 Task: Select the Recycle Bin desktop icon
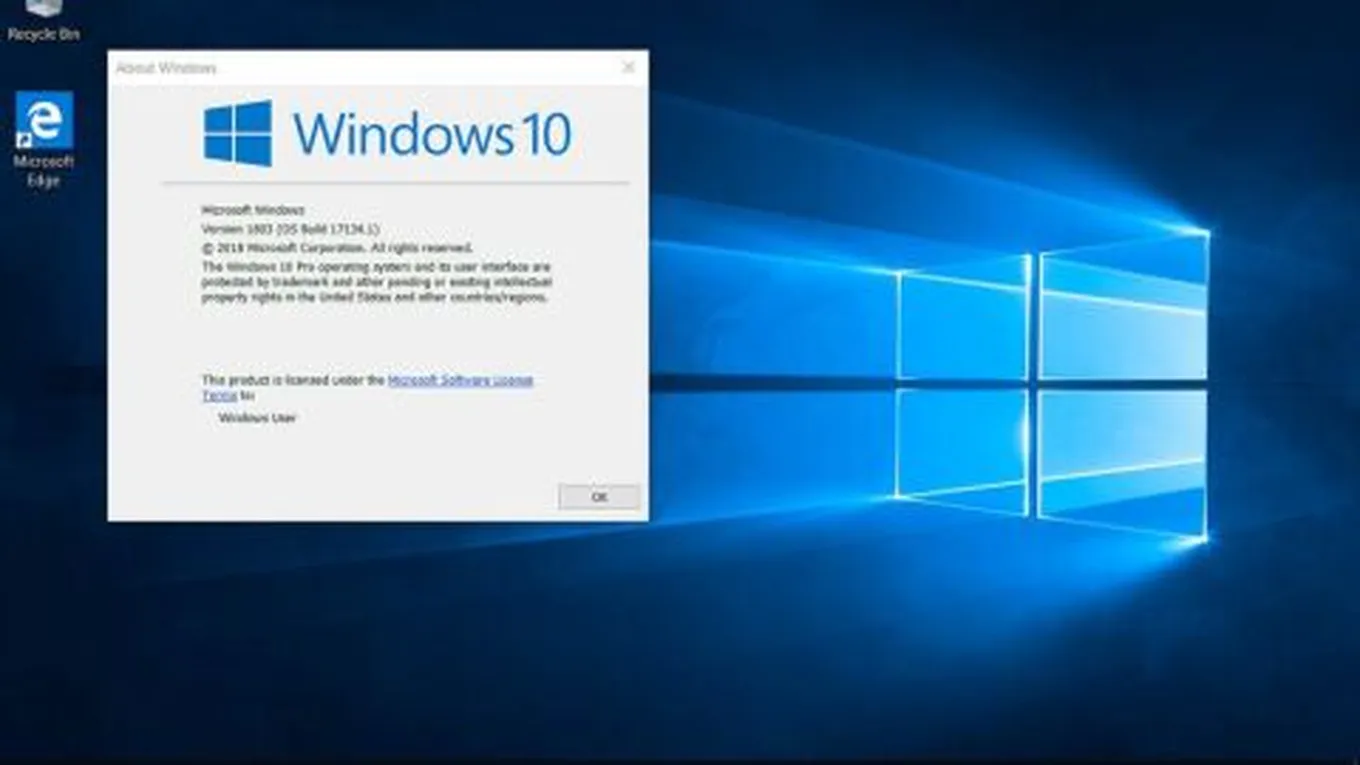(x=43, y=10)
